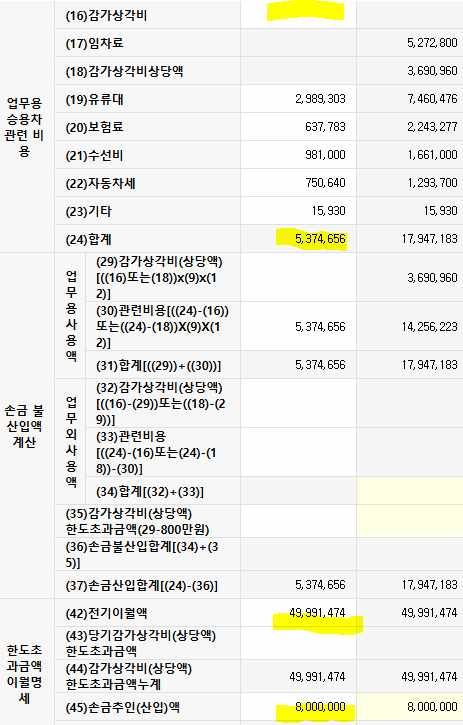Select the 업무용 승용차 관련 비용 section header
463x725 pixels.
(24, 127)
